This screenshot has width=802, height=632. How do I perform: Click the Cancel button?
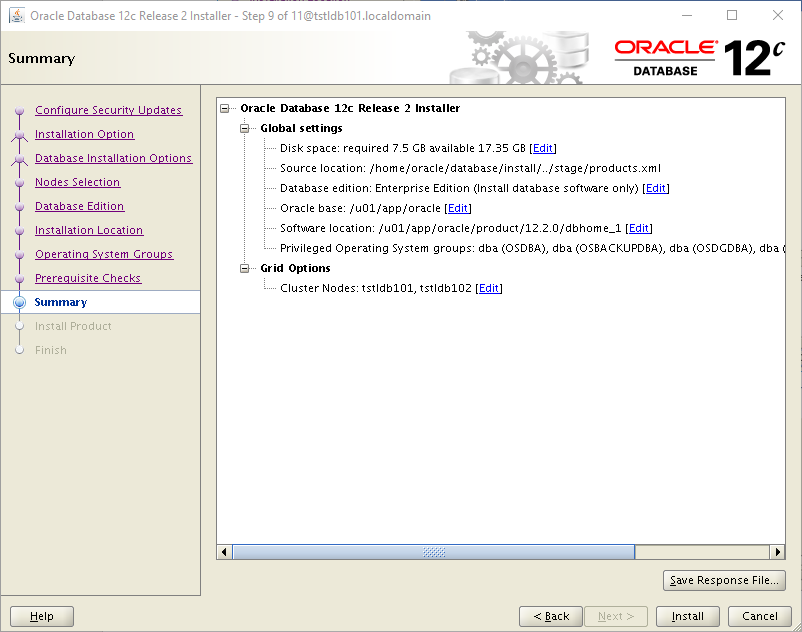tap(760, 616)
